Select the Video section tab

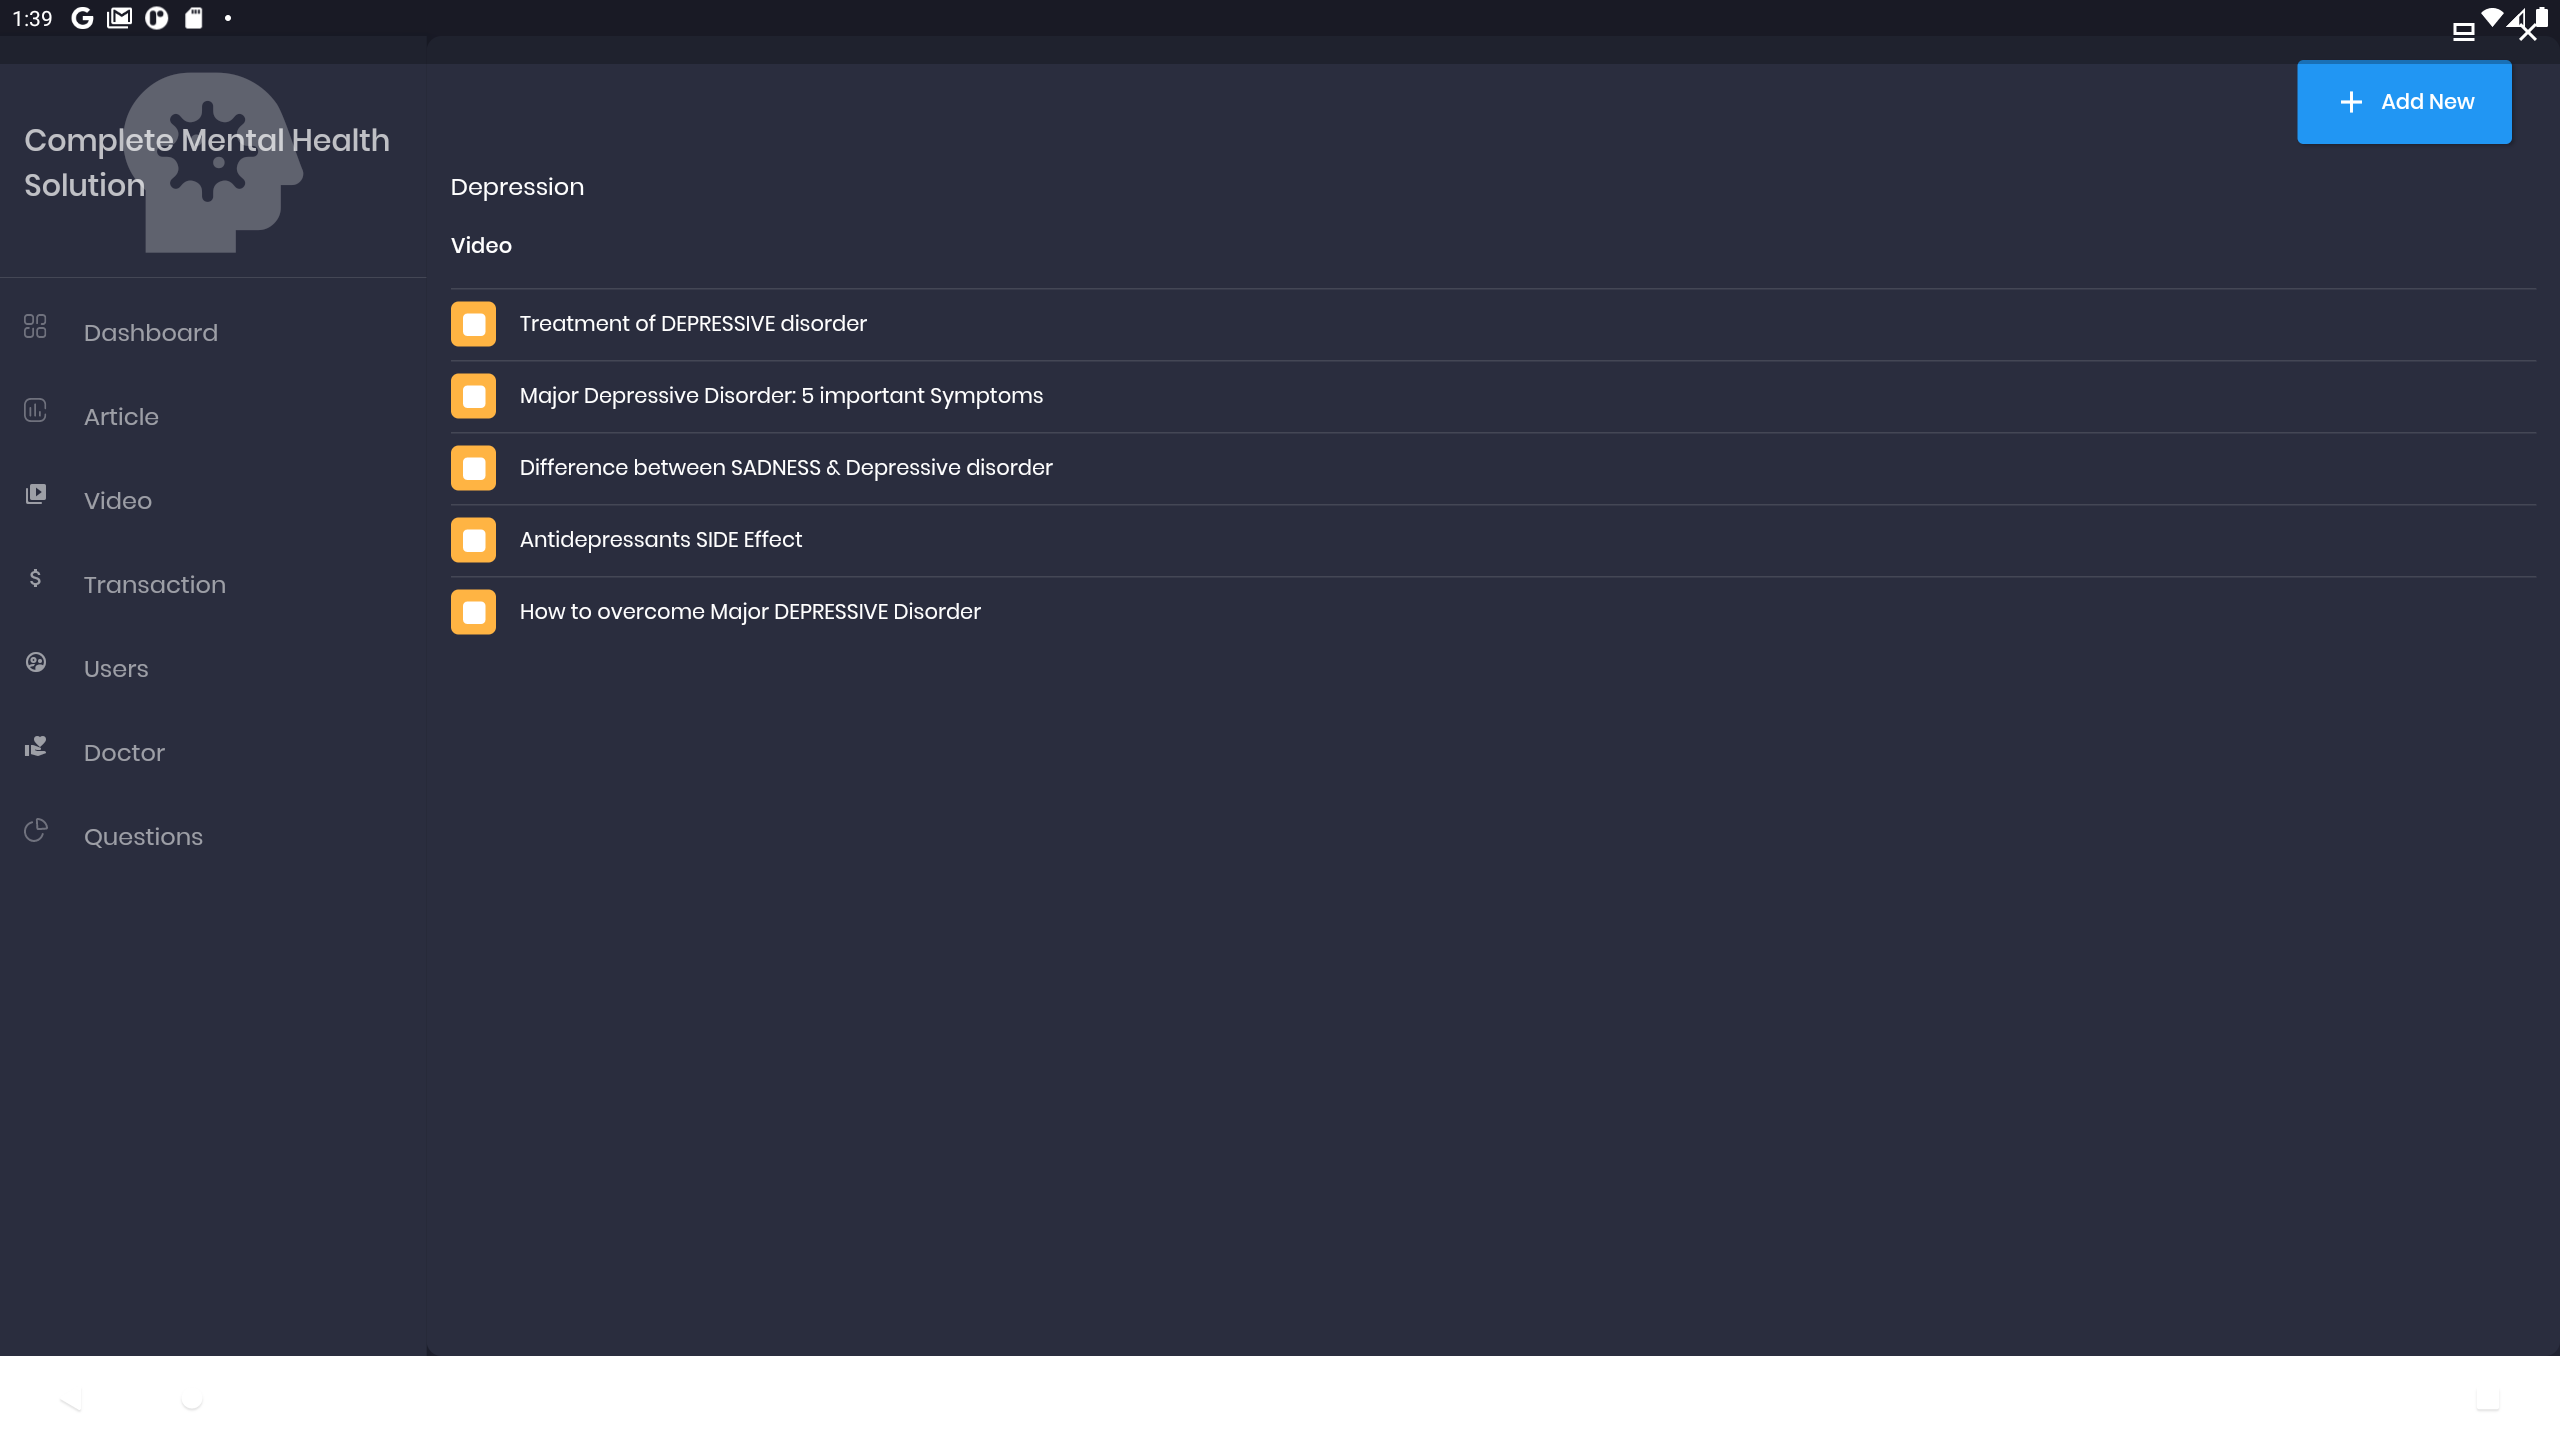118,499
